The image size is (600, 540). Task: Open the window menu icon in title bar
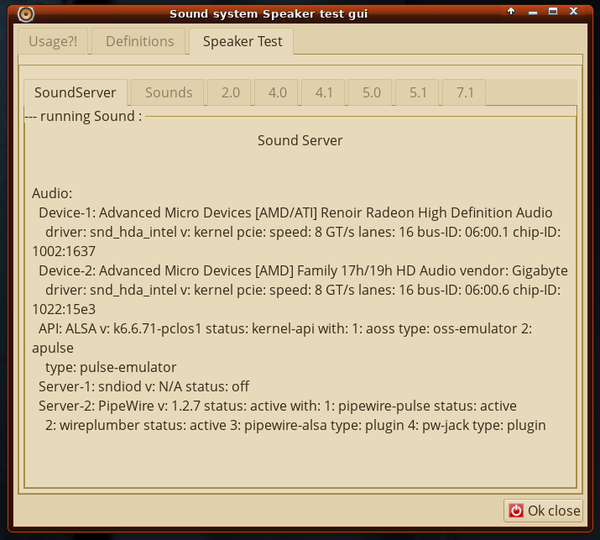point(26,14)
